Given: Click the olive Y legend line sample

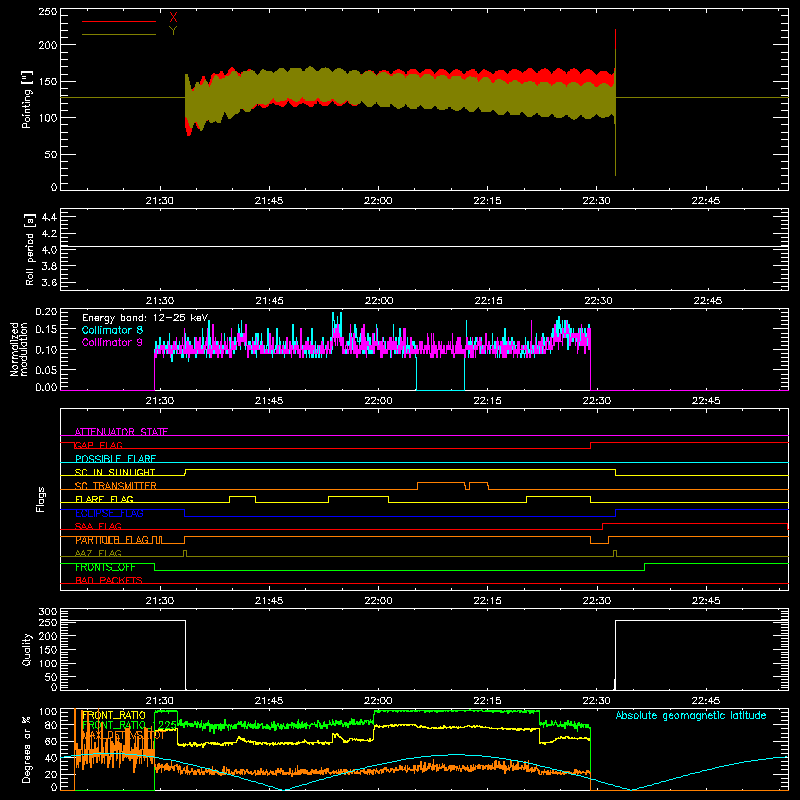Looking at the screenshot, I should pos(118,34).
